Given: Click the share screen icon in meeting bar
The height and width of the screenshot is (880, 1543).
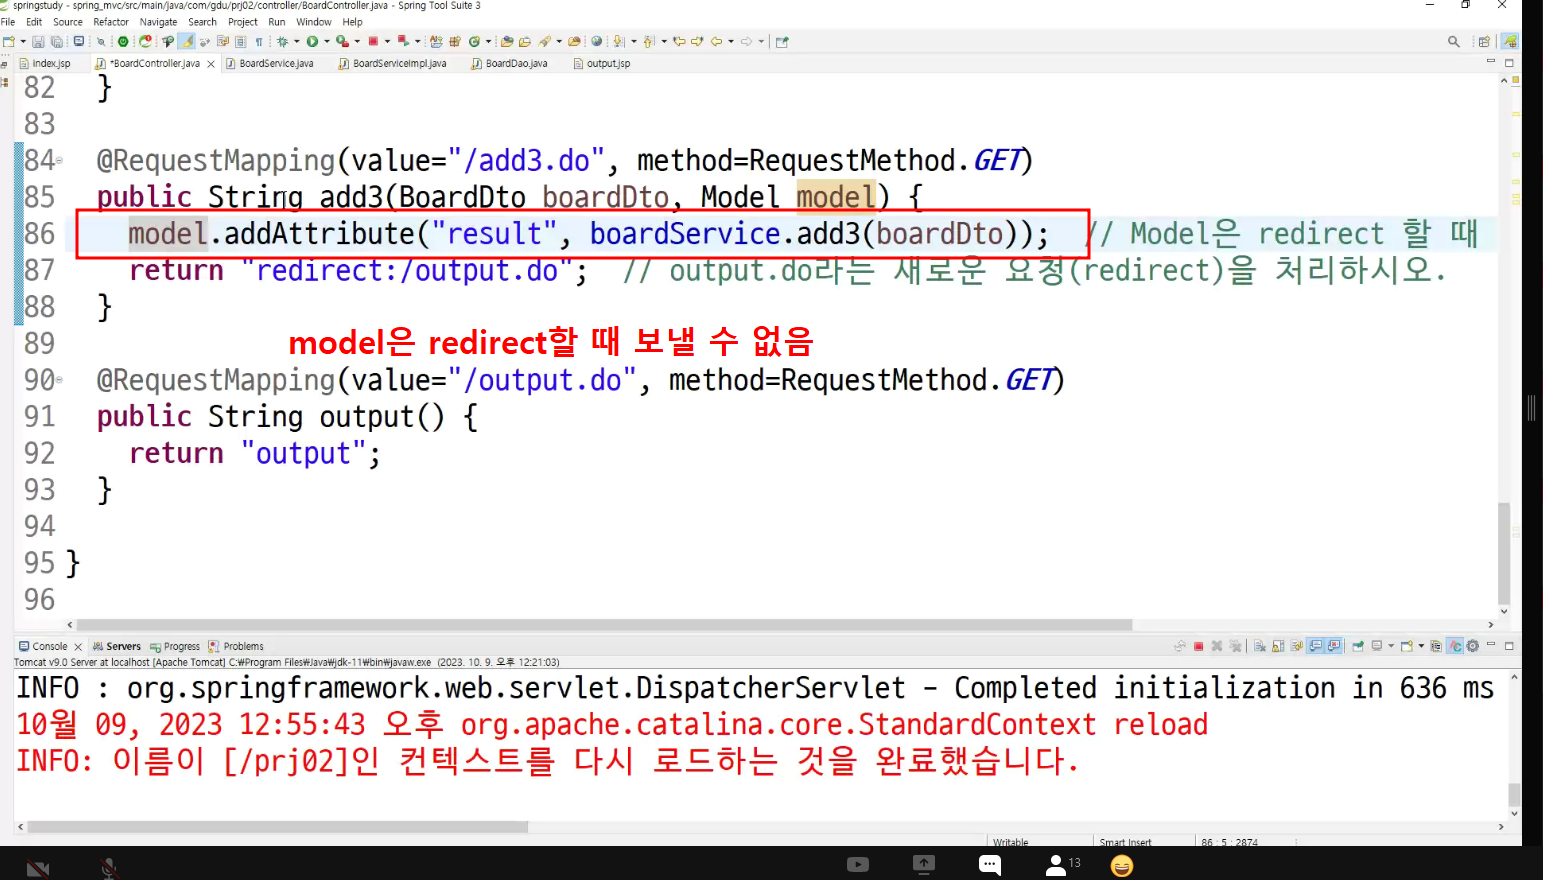Looking at the screenshot, I should 924,864.
